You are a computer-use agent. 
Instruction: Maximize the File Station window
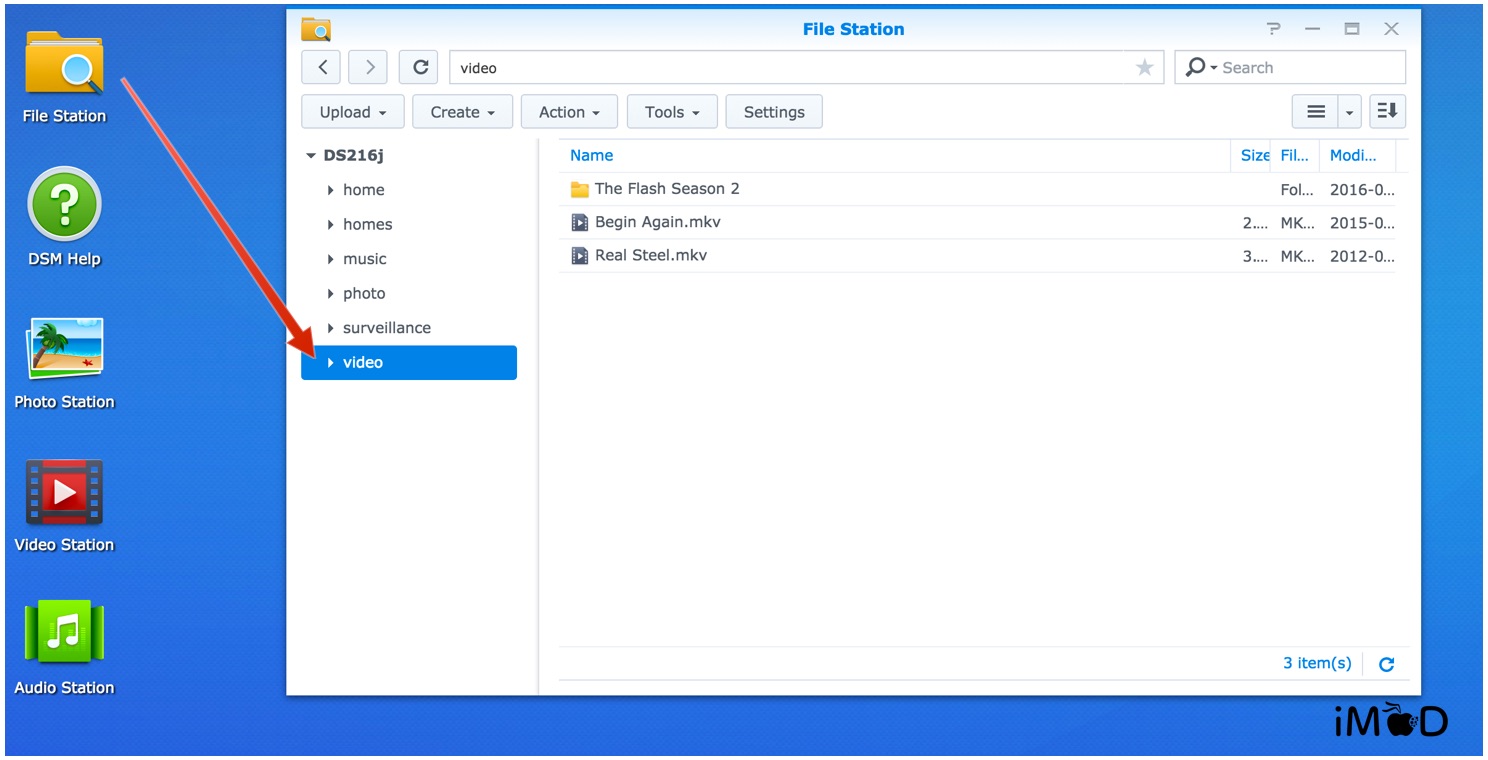coord(1352,29)
